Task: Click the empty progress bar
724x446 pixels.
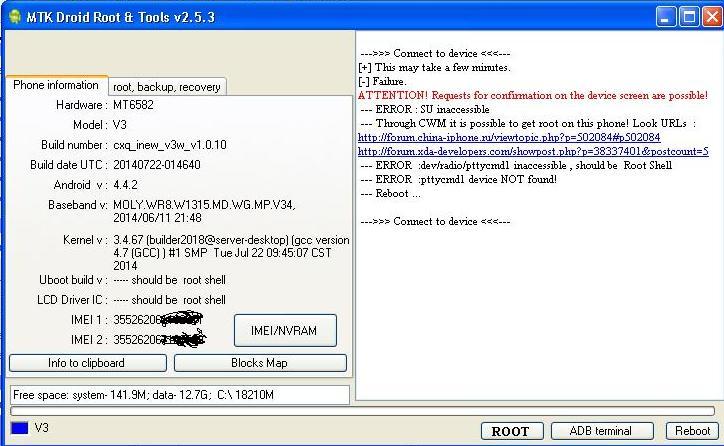Action: [x=362, y=411]
